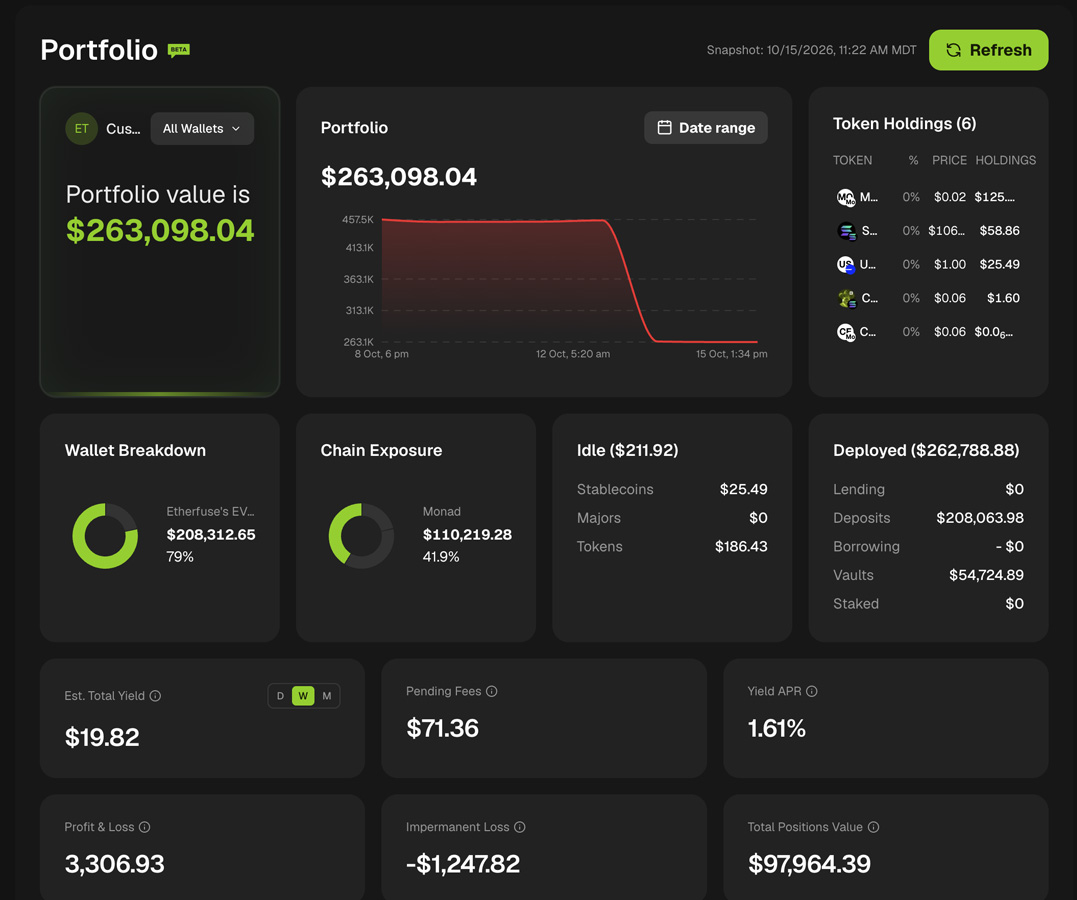Click the $25.49 token holdings value
The image size is (1077, 900).
click(999, 265)
